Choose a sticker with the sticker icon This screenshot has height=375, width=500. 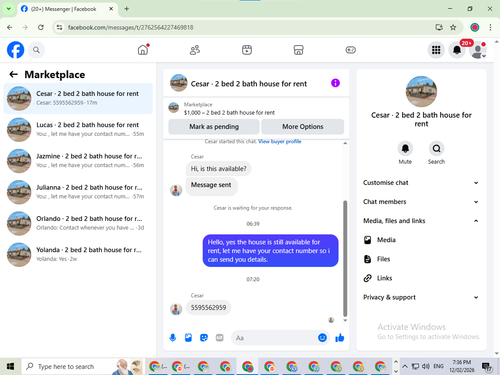(204, 338)
